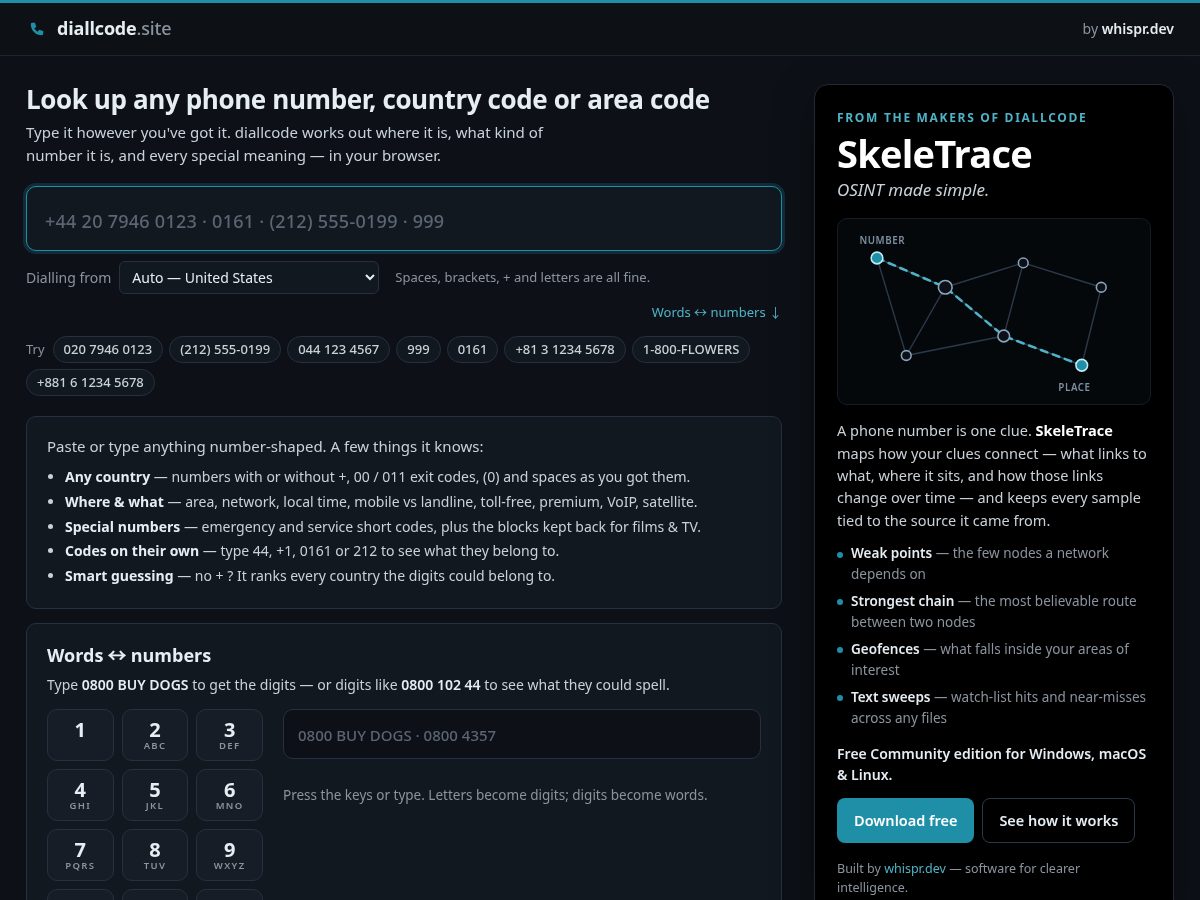1200x900 pixels.
Task: Try the 999 example chip
Action: click(x=418, y=350)
